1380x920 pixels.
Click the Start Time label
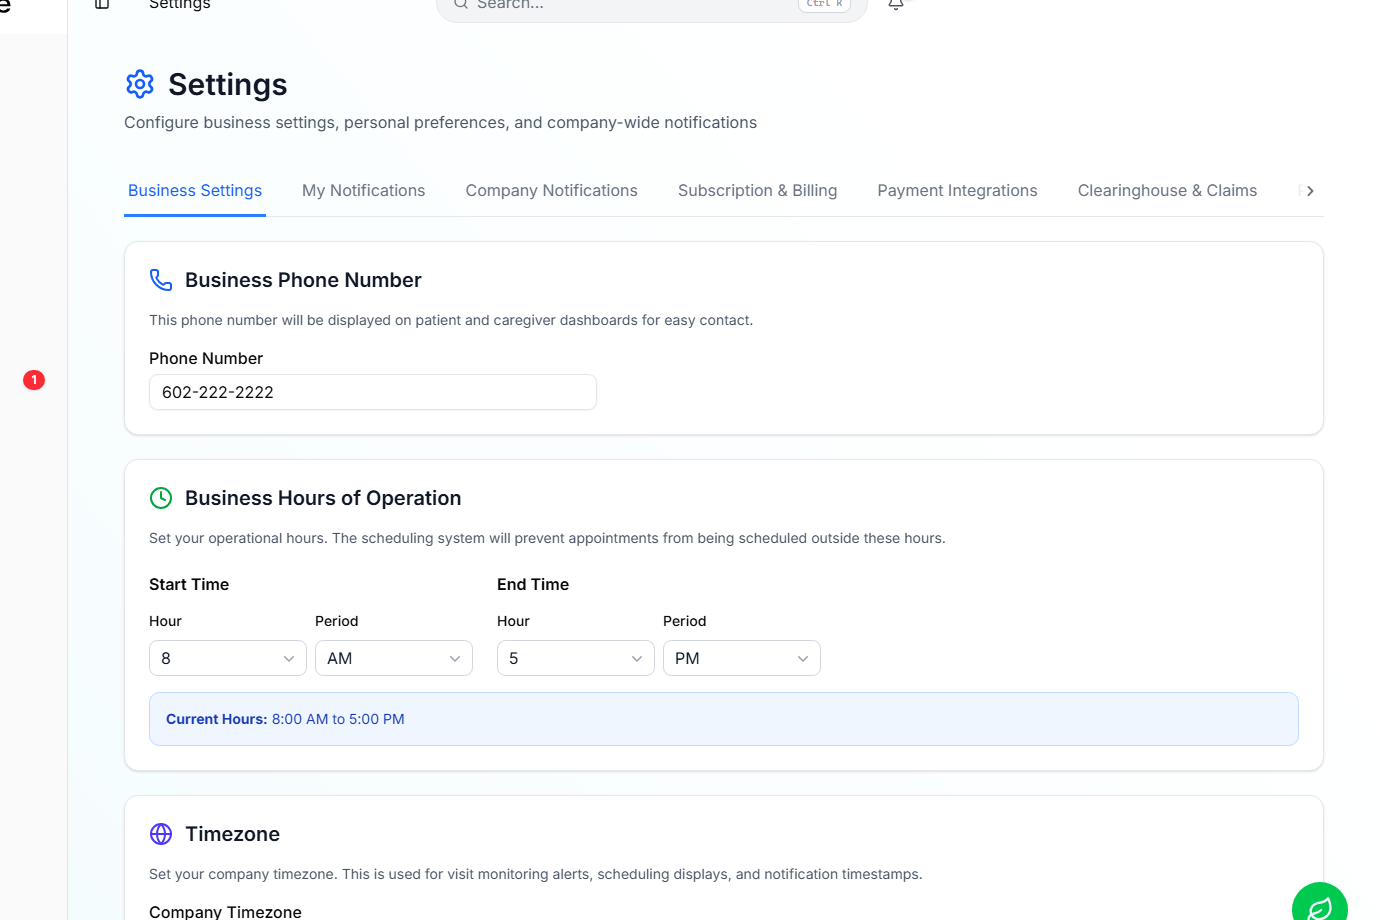(x=189, y=584)
